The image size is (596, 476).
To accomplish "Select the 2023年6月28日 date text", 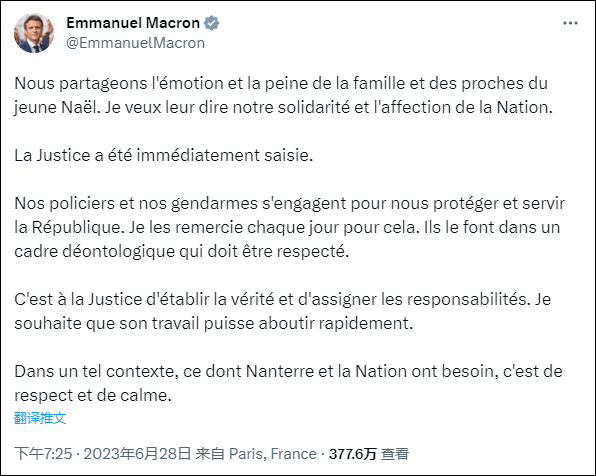I will tap(137, 454).
